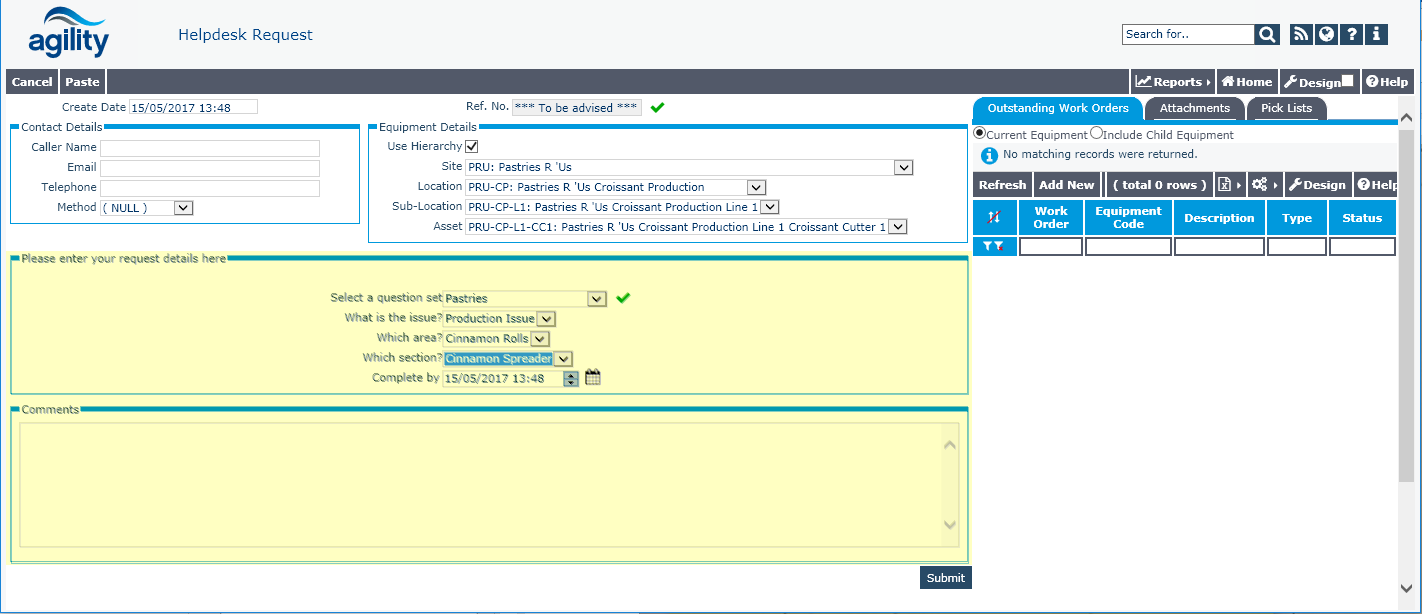Clear sorting via the crossed arrows icon
This screenshot has width=1422, height=614.
pyautogui.click(x=994, y=218)
